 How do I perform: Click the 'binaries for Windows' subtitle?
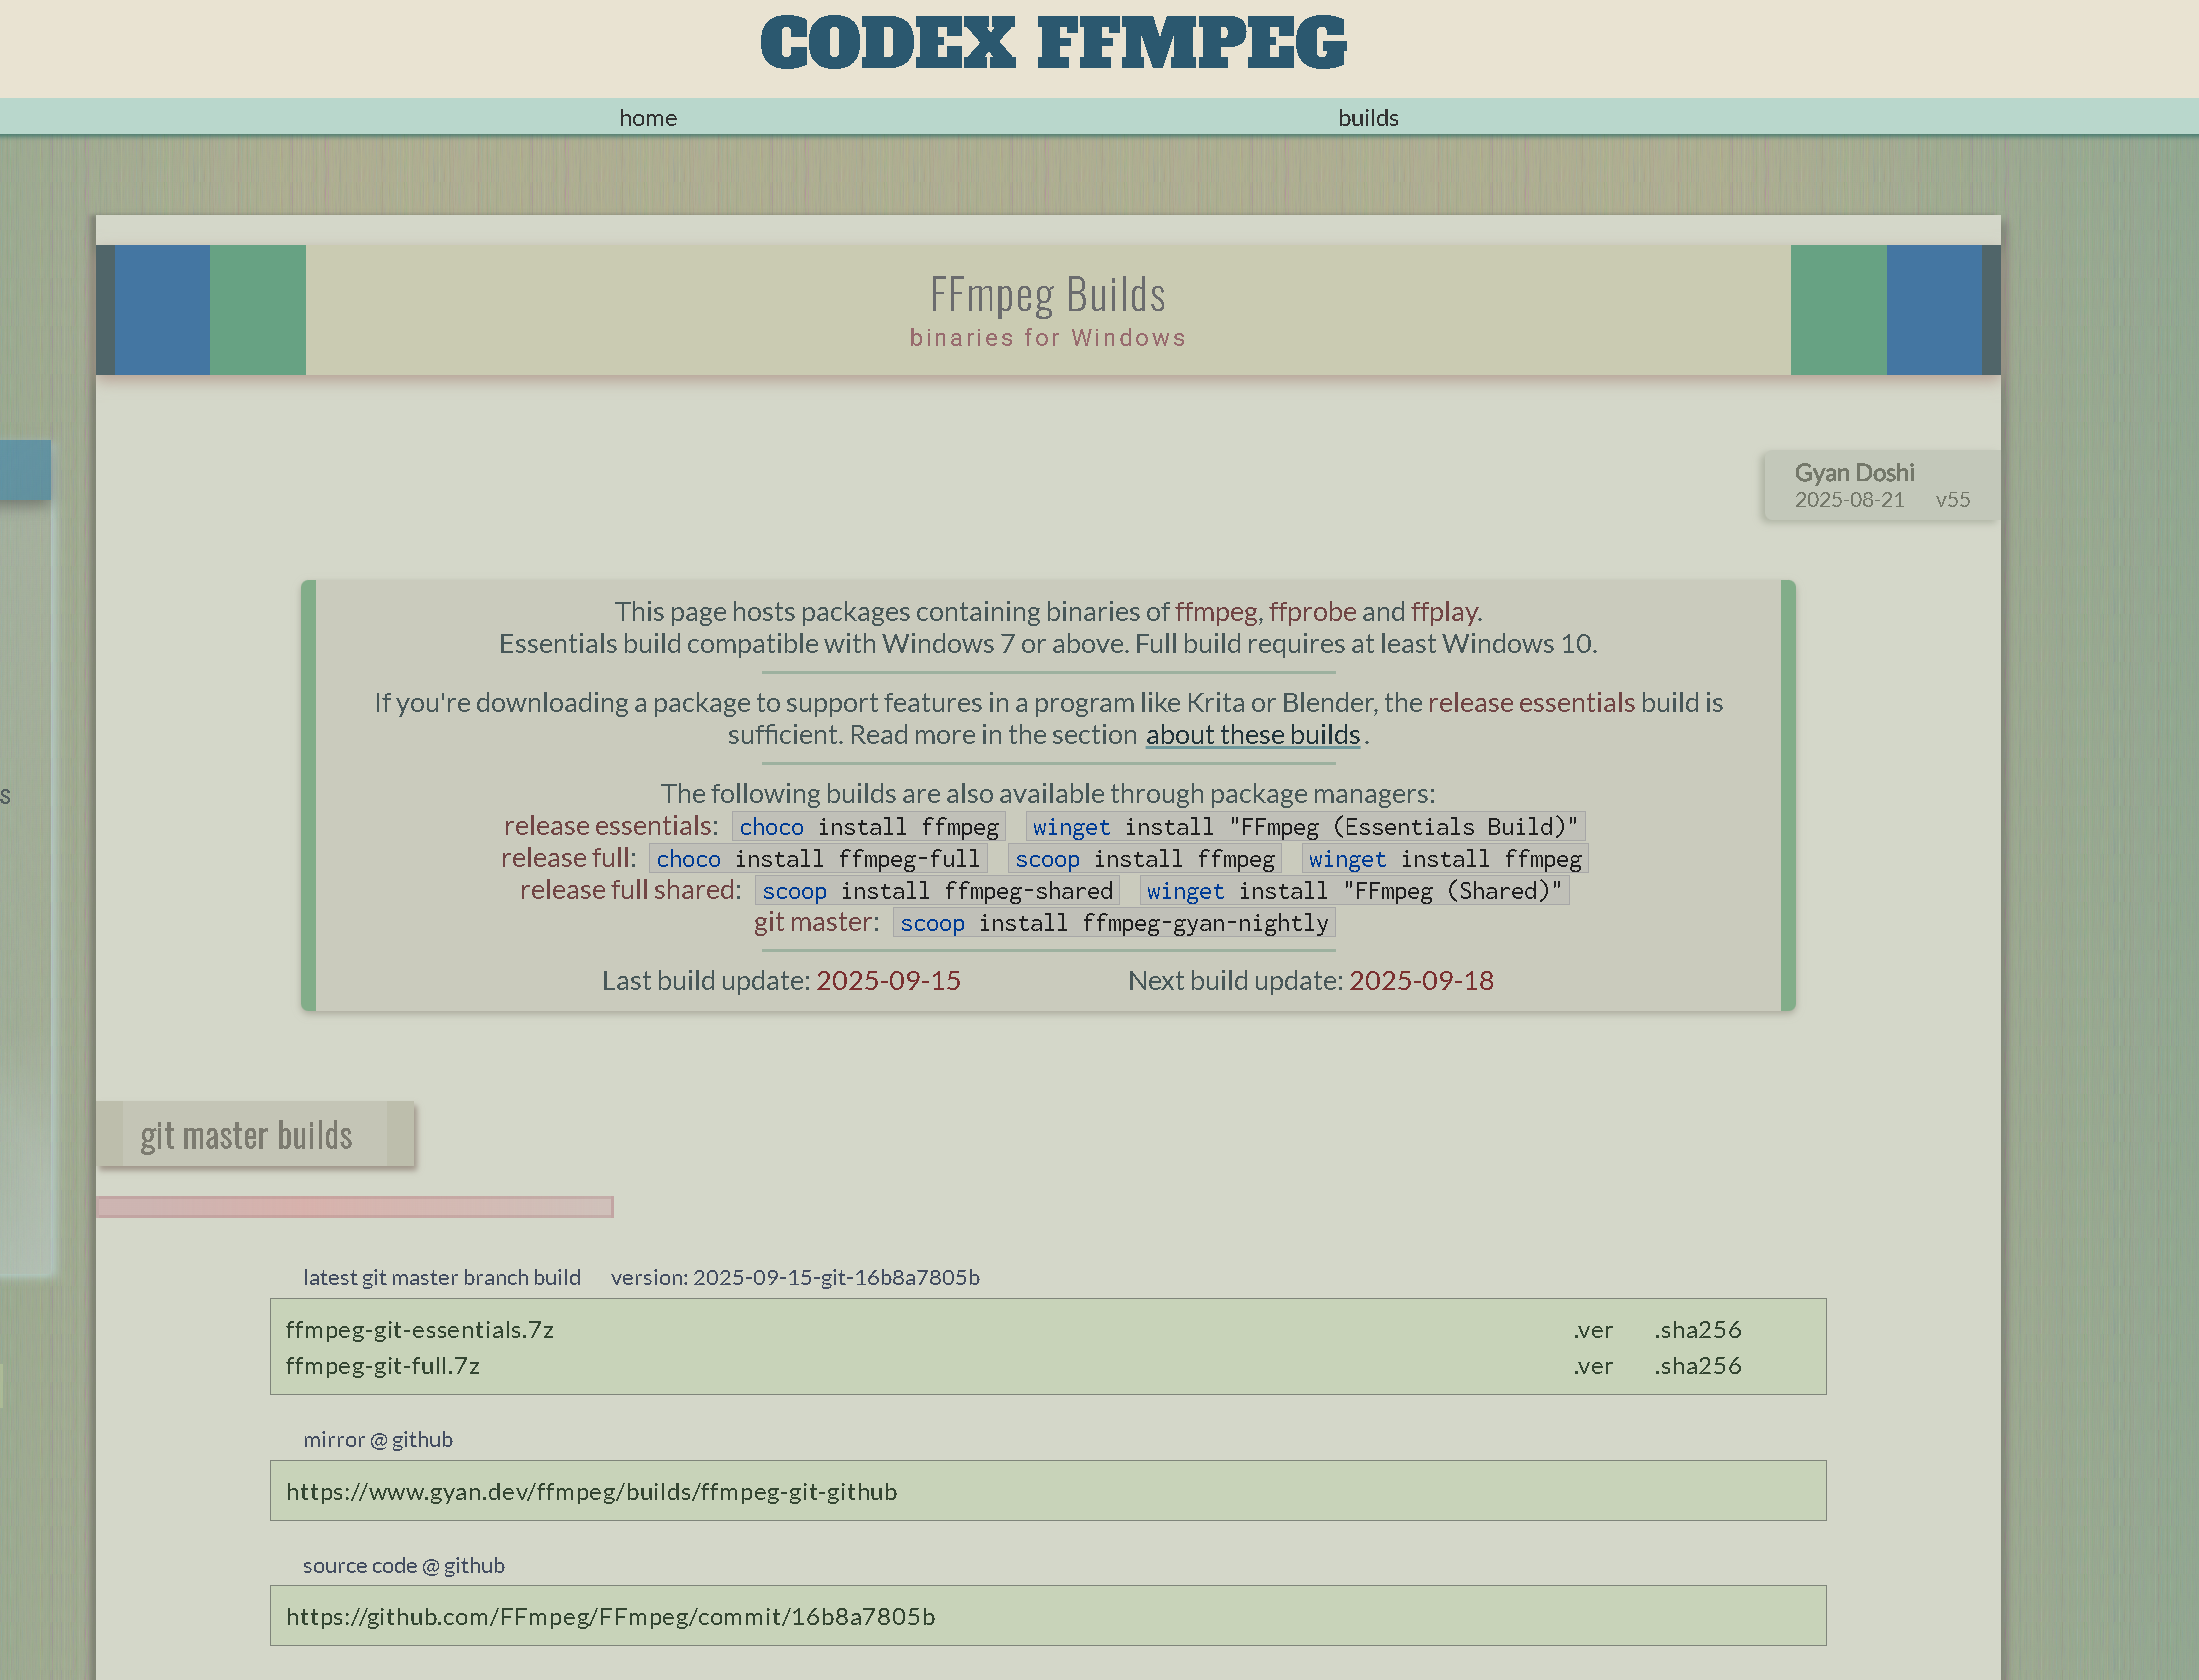tap(1048, 338)
